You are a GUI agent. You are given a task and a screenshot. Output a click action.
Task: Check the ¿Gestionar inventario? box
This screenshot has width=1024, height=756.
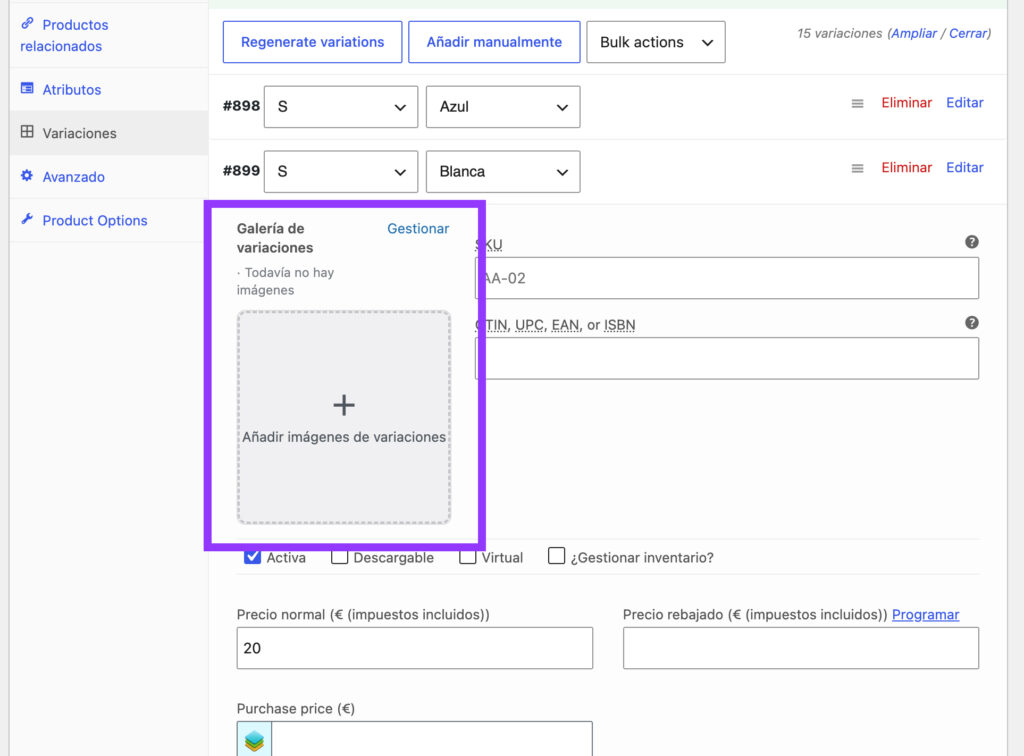point(556,556)
